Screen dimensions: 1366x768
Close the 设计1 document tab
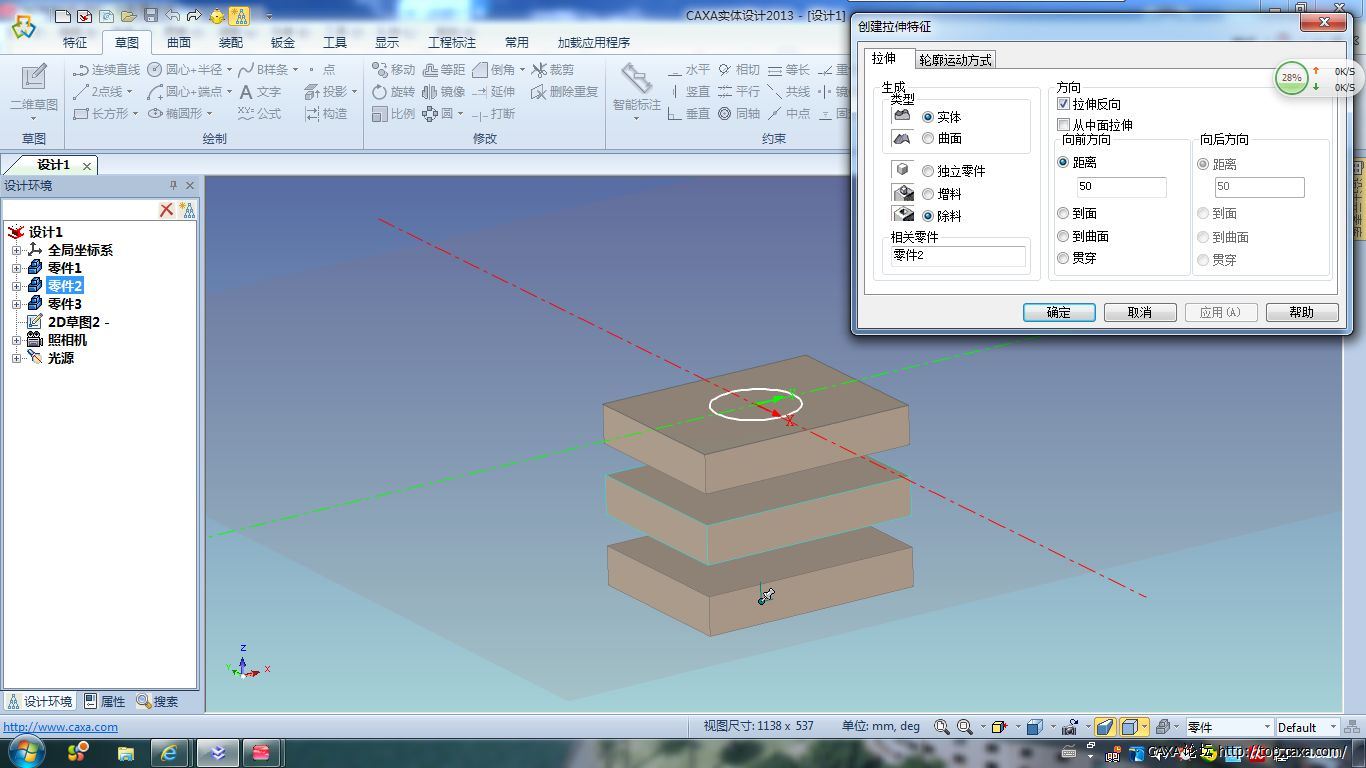pyautogui.click(x=87, y=166)
